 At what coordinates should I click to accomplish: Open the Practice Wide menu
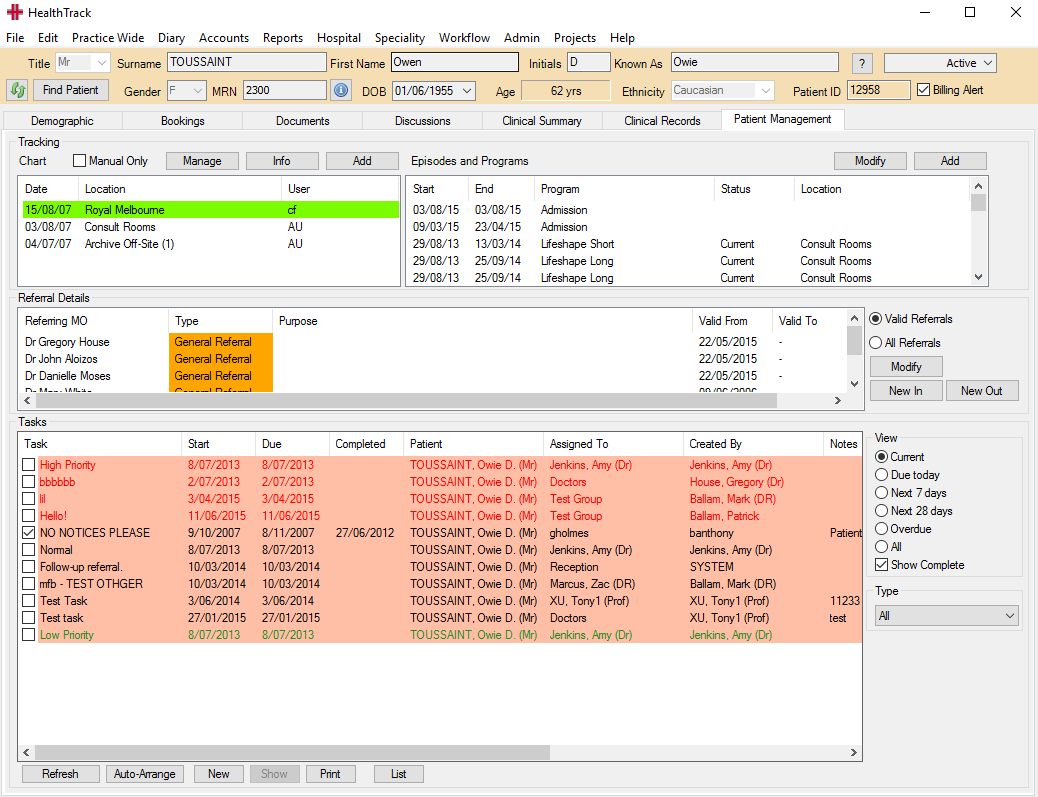pyautogui.click(x=108, y=38)
